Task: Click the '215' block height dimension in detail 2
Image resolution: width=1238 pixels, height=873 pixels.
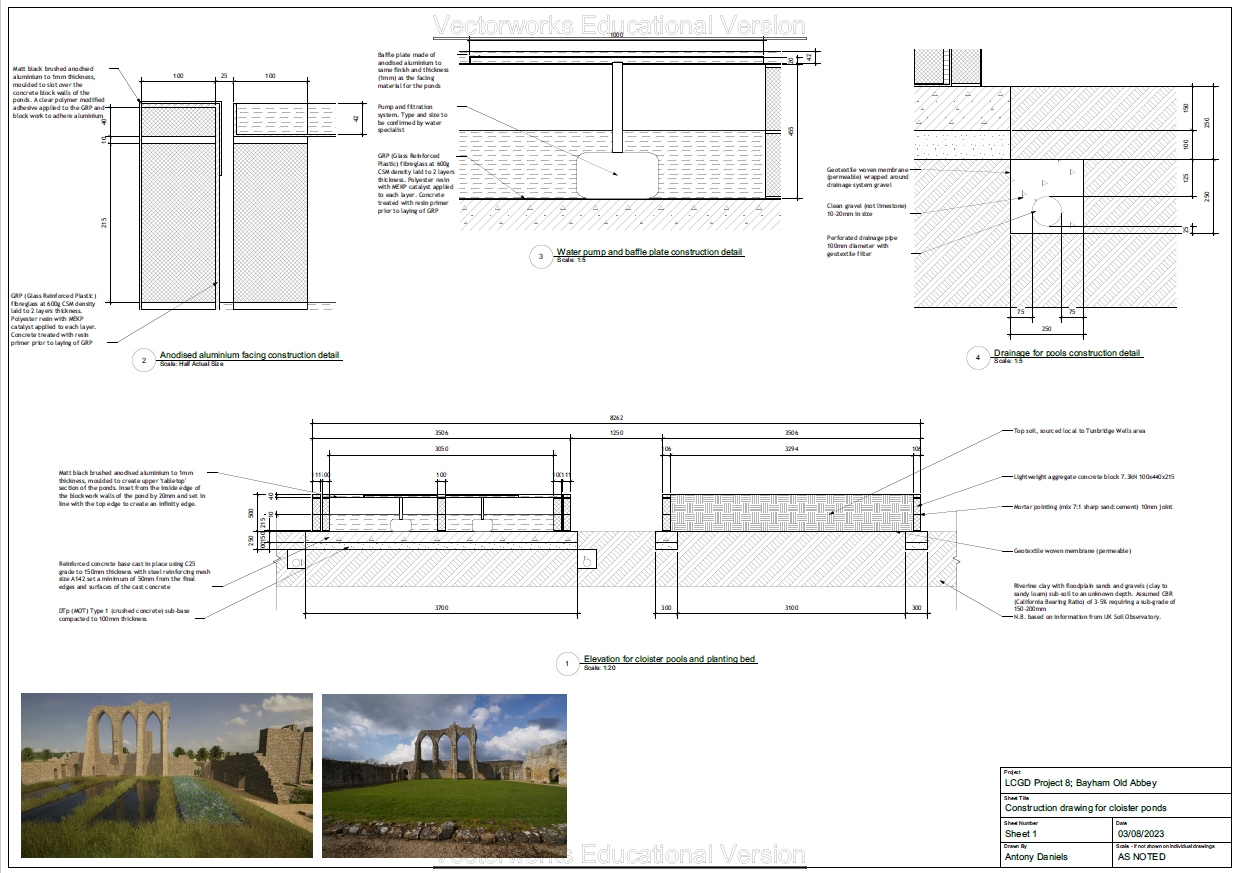Action: 104,223
